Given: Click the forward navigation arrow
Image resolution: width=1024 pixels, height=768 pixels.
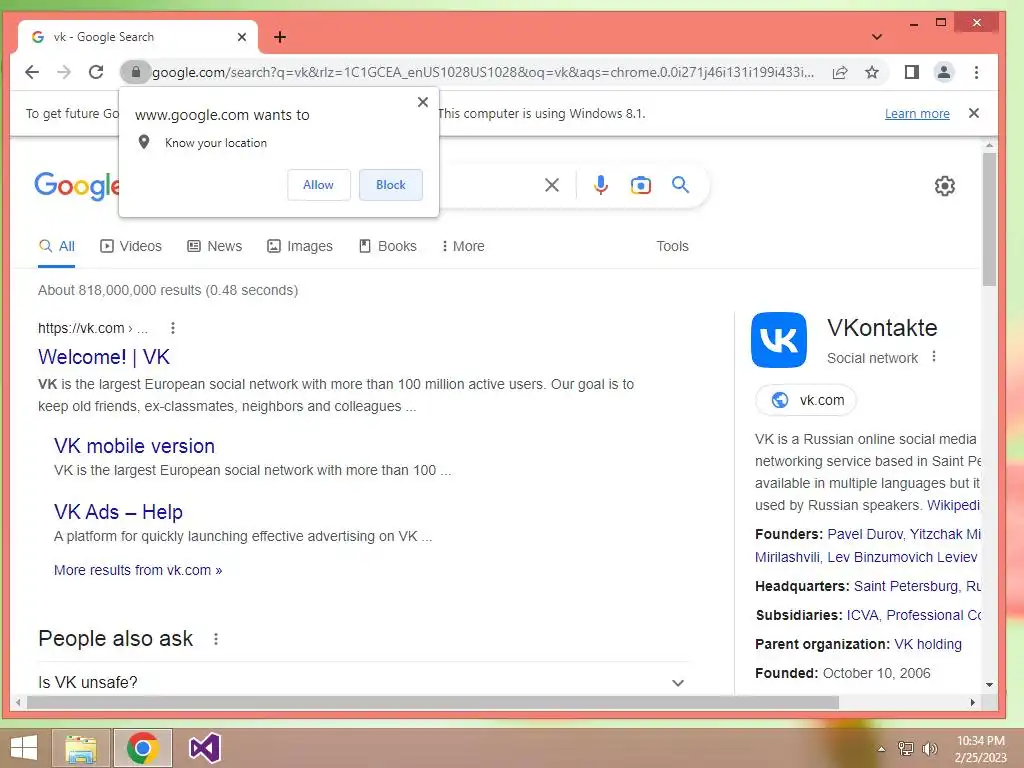Looking at the screenshot, I should (x=63, y=72).
